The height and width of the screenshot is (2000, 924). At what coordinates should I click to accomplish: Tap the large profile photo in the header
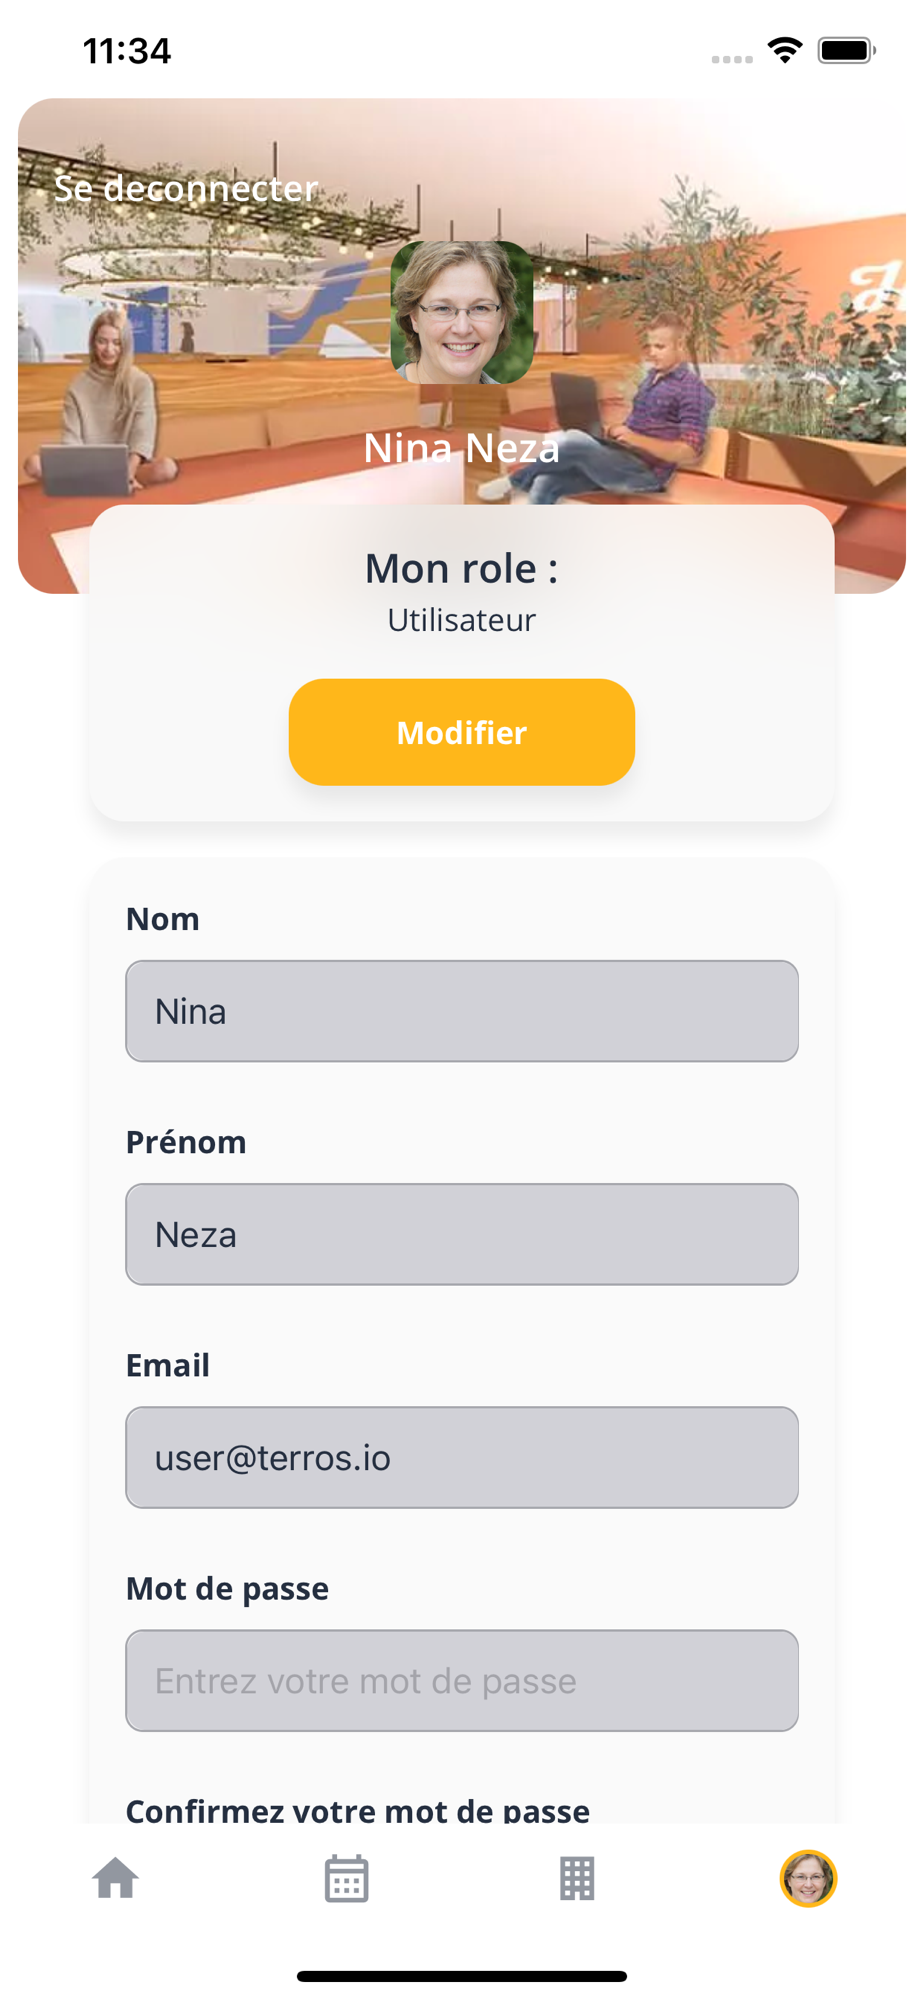point(462,312)
